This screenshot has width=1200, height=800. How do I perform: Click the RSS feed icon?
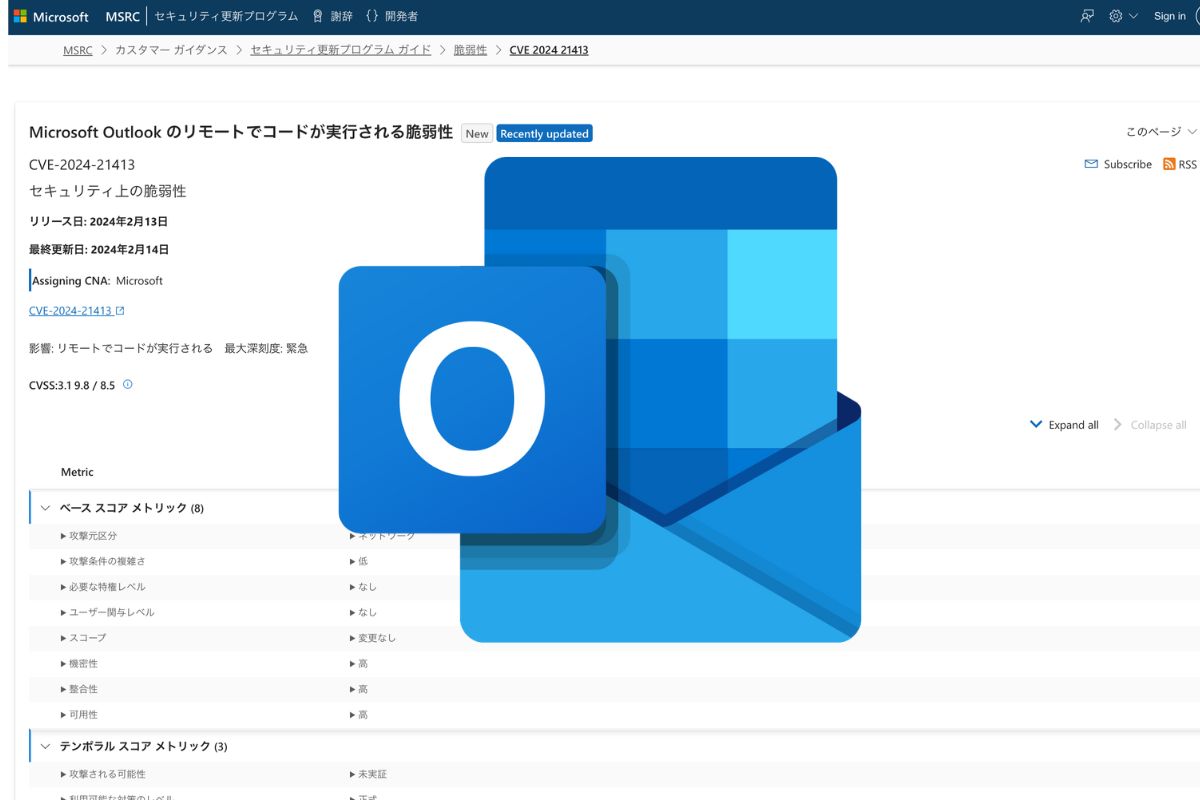pyautogui.click(x=1169, y=164)
